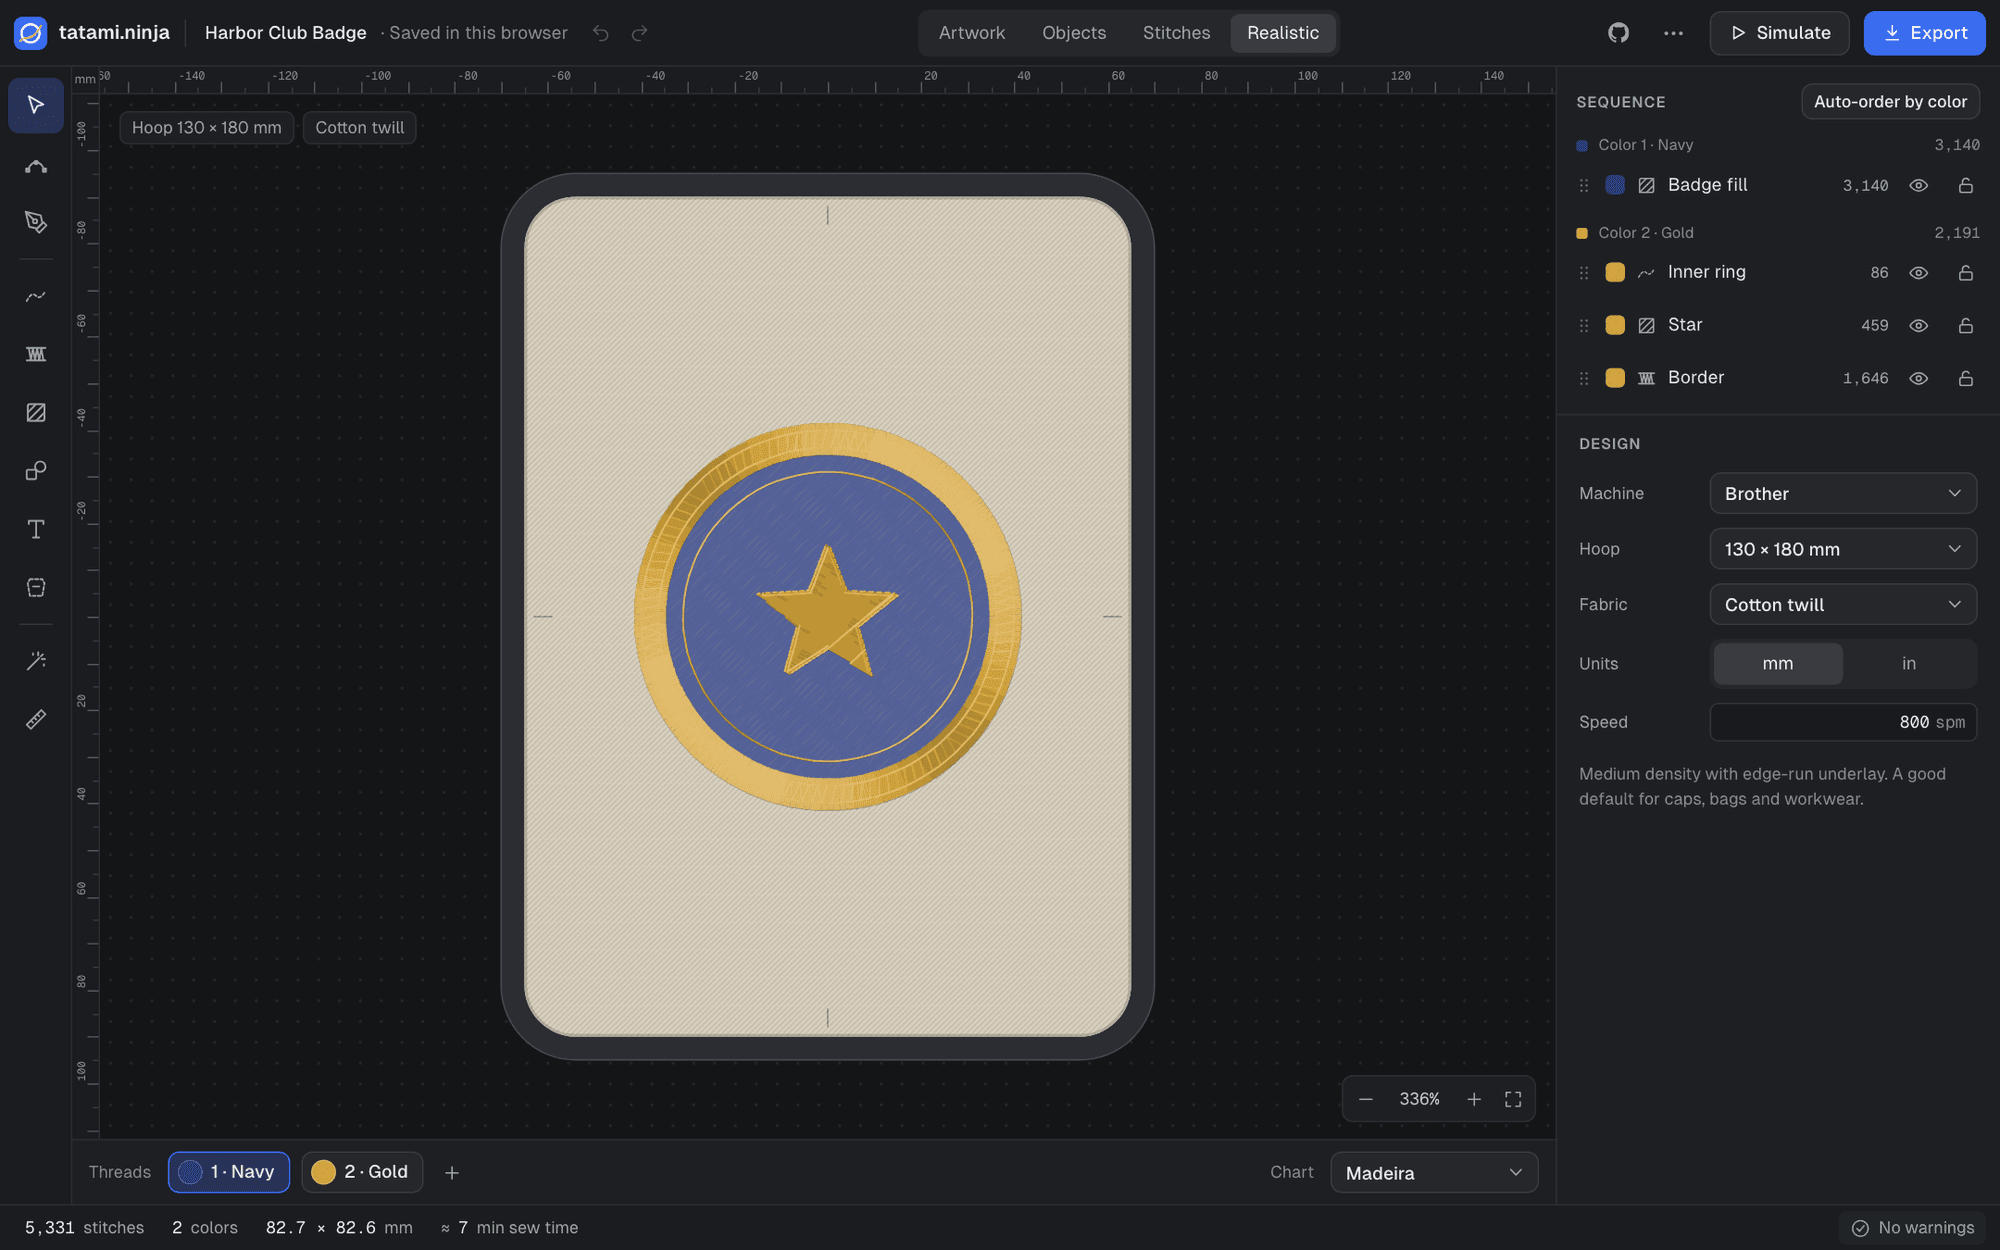Viewport: 2000px width, 1250px height.
Task: Click Auto-order by color button
Action: pos(1890,102)
